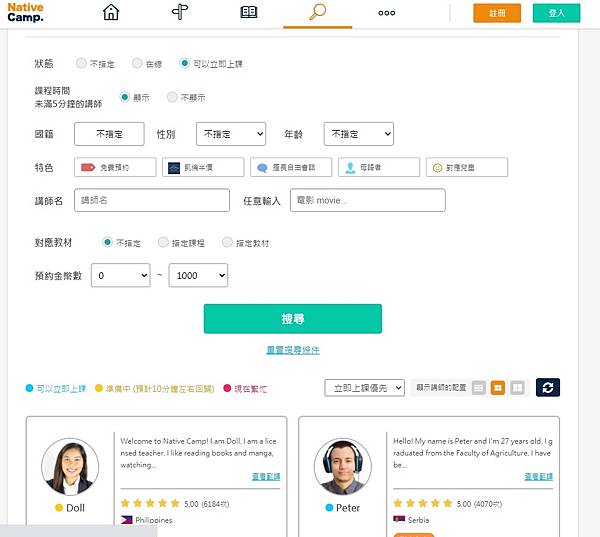Expand the 年齡 age dropdown
This screenshot has height=537, width=600.
(359, 134)
